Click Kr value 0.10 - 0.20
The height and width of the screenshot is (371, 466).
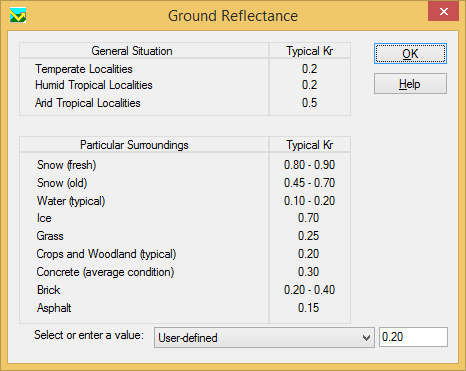tap(309, 201)
